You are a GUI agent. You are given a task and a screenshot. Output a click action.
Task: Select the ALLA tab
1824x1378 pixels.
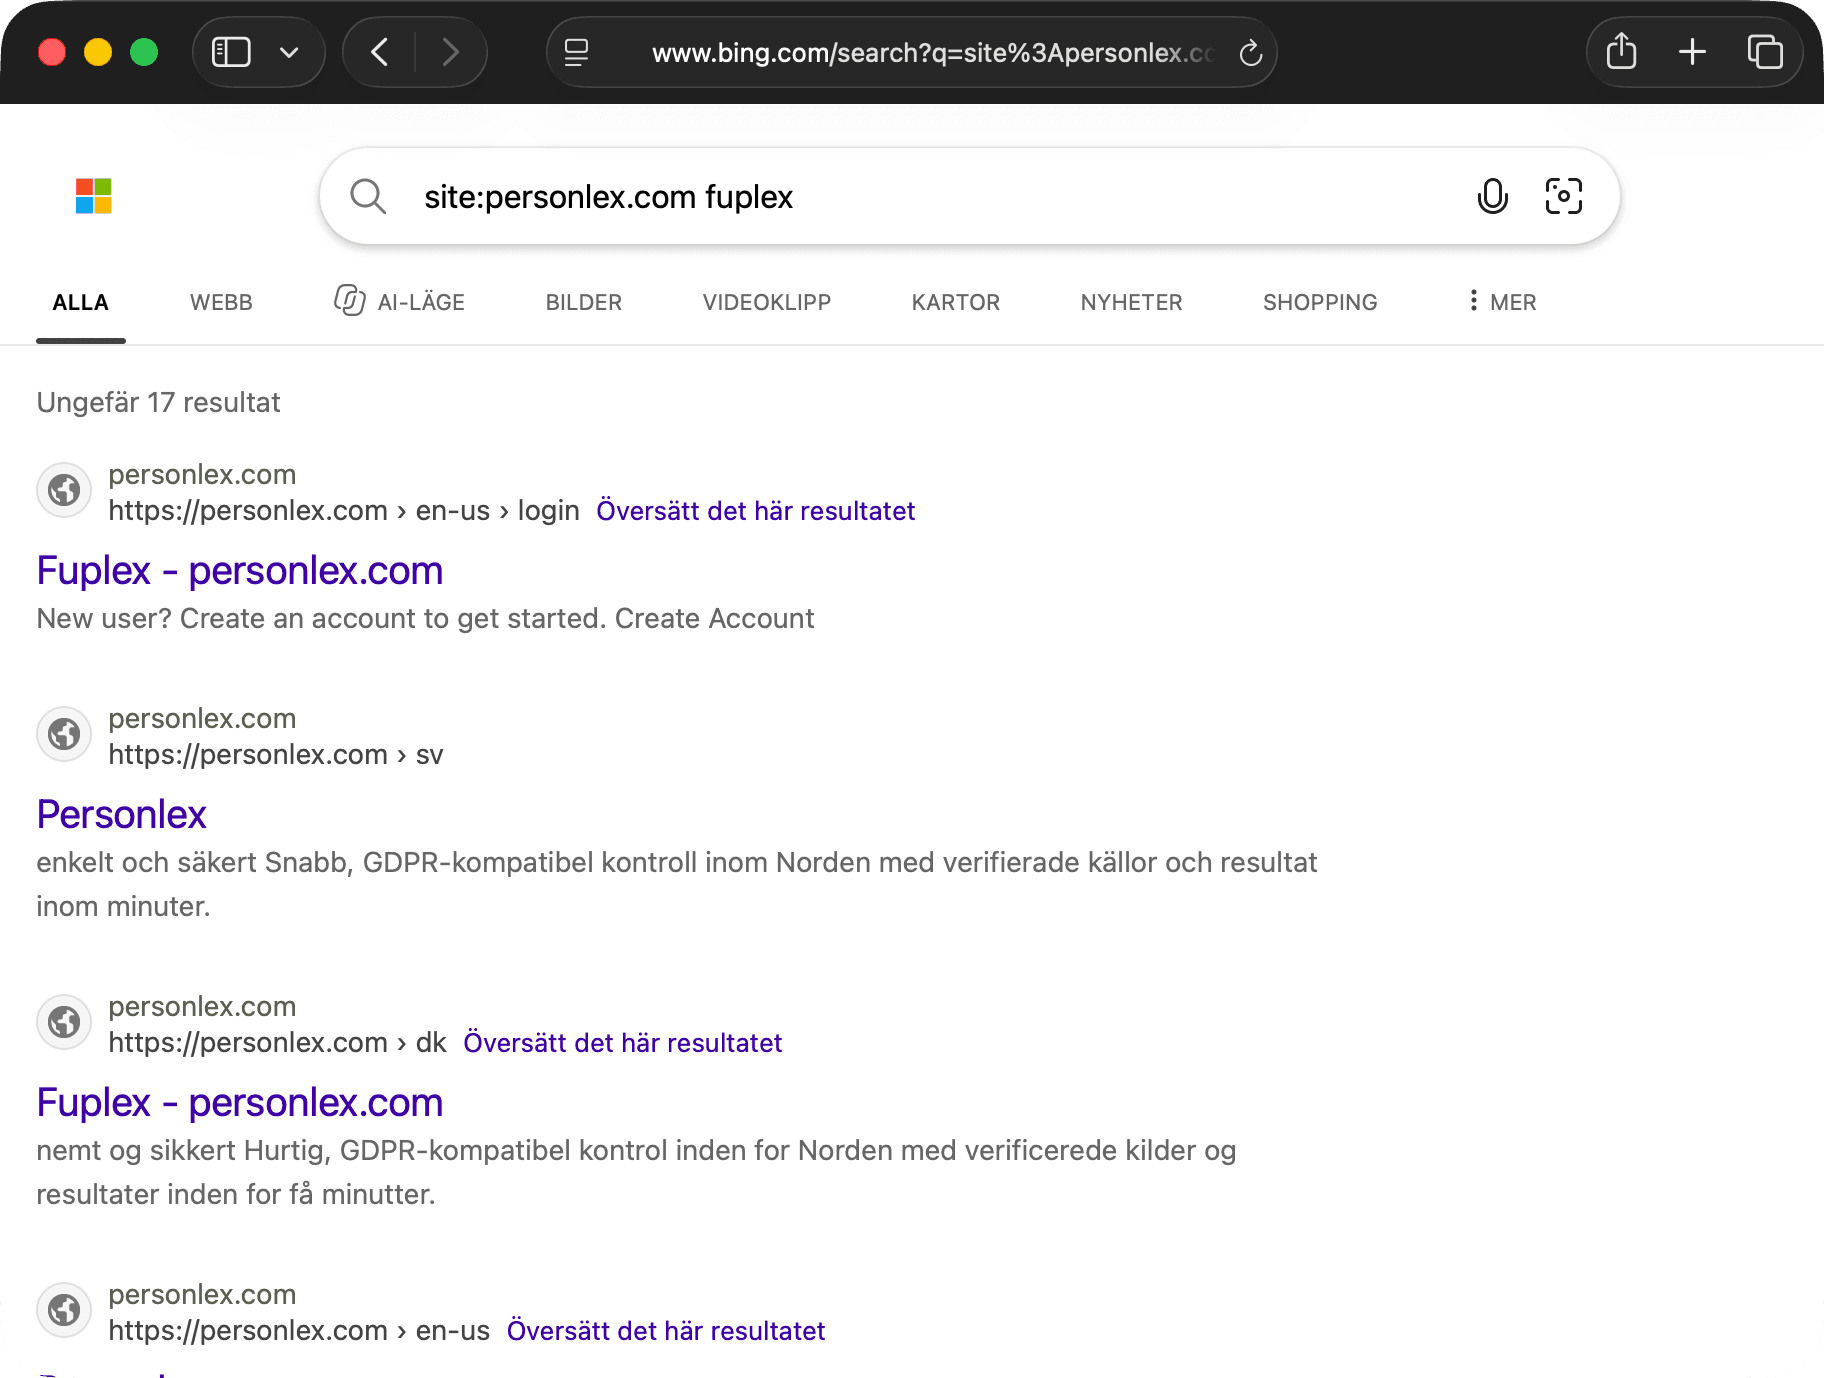click(x=81, y=302)
